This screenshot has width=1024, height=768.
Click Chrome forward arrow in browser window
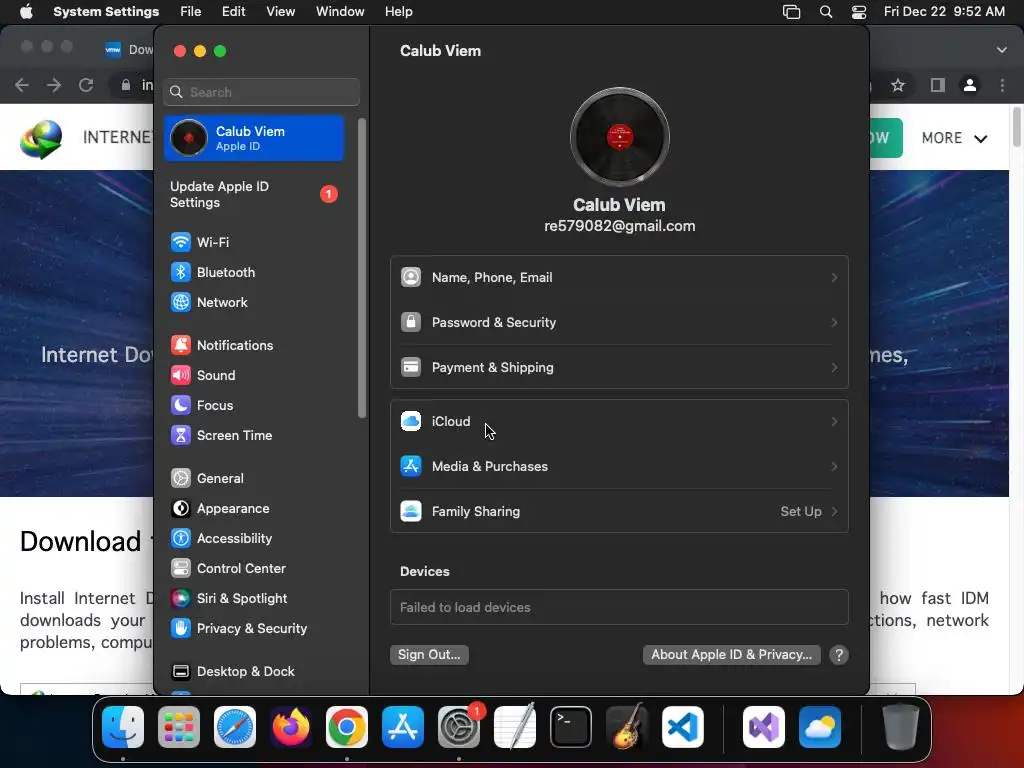[54, 86]
